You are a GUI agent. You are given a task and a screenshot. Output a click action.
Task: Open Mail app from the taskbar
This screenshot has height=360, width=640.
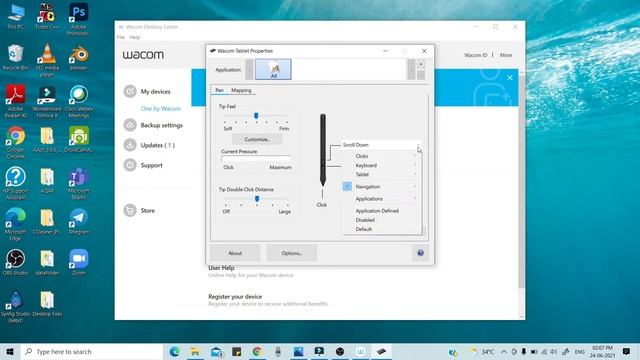tap(216, 351)
